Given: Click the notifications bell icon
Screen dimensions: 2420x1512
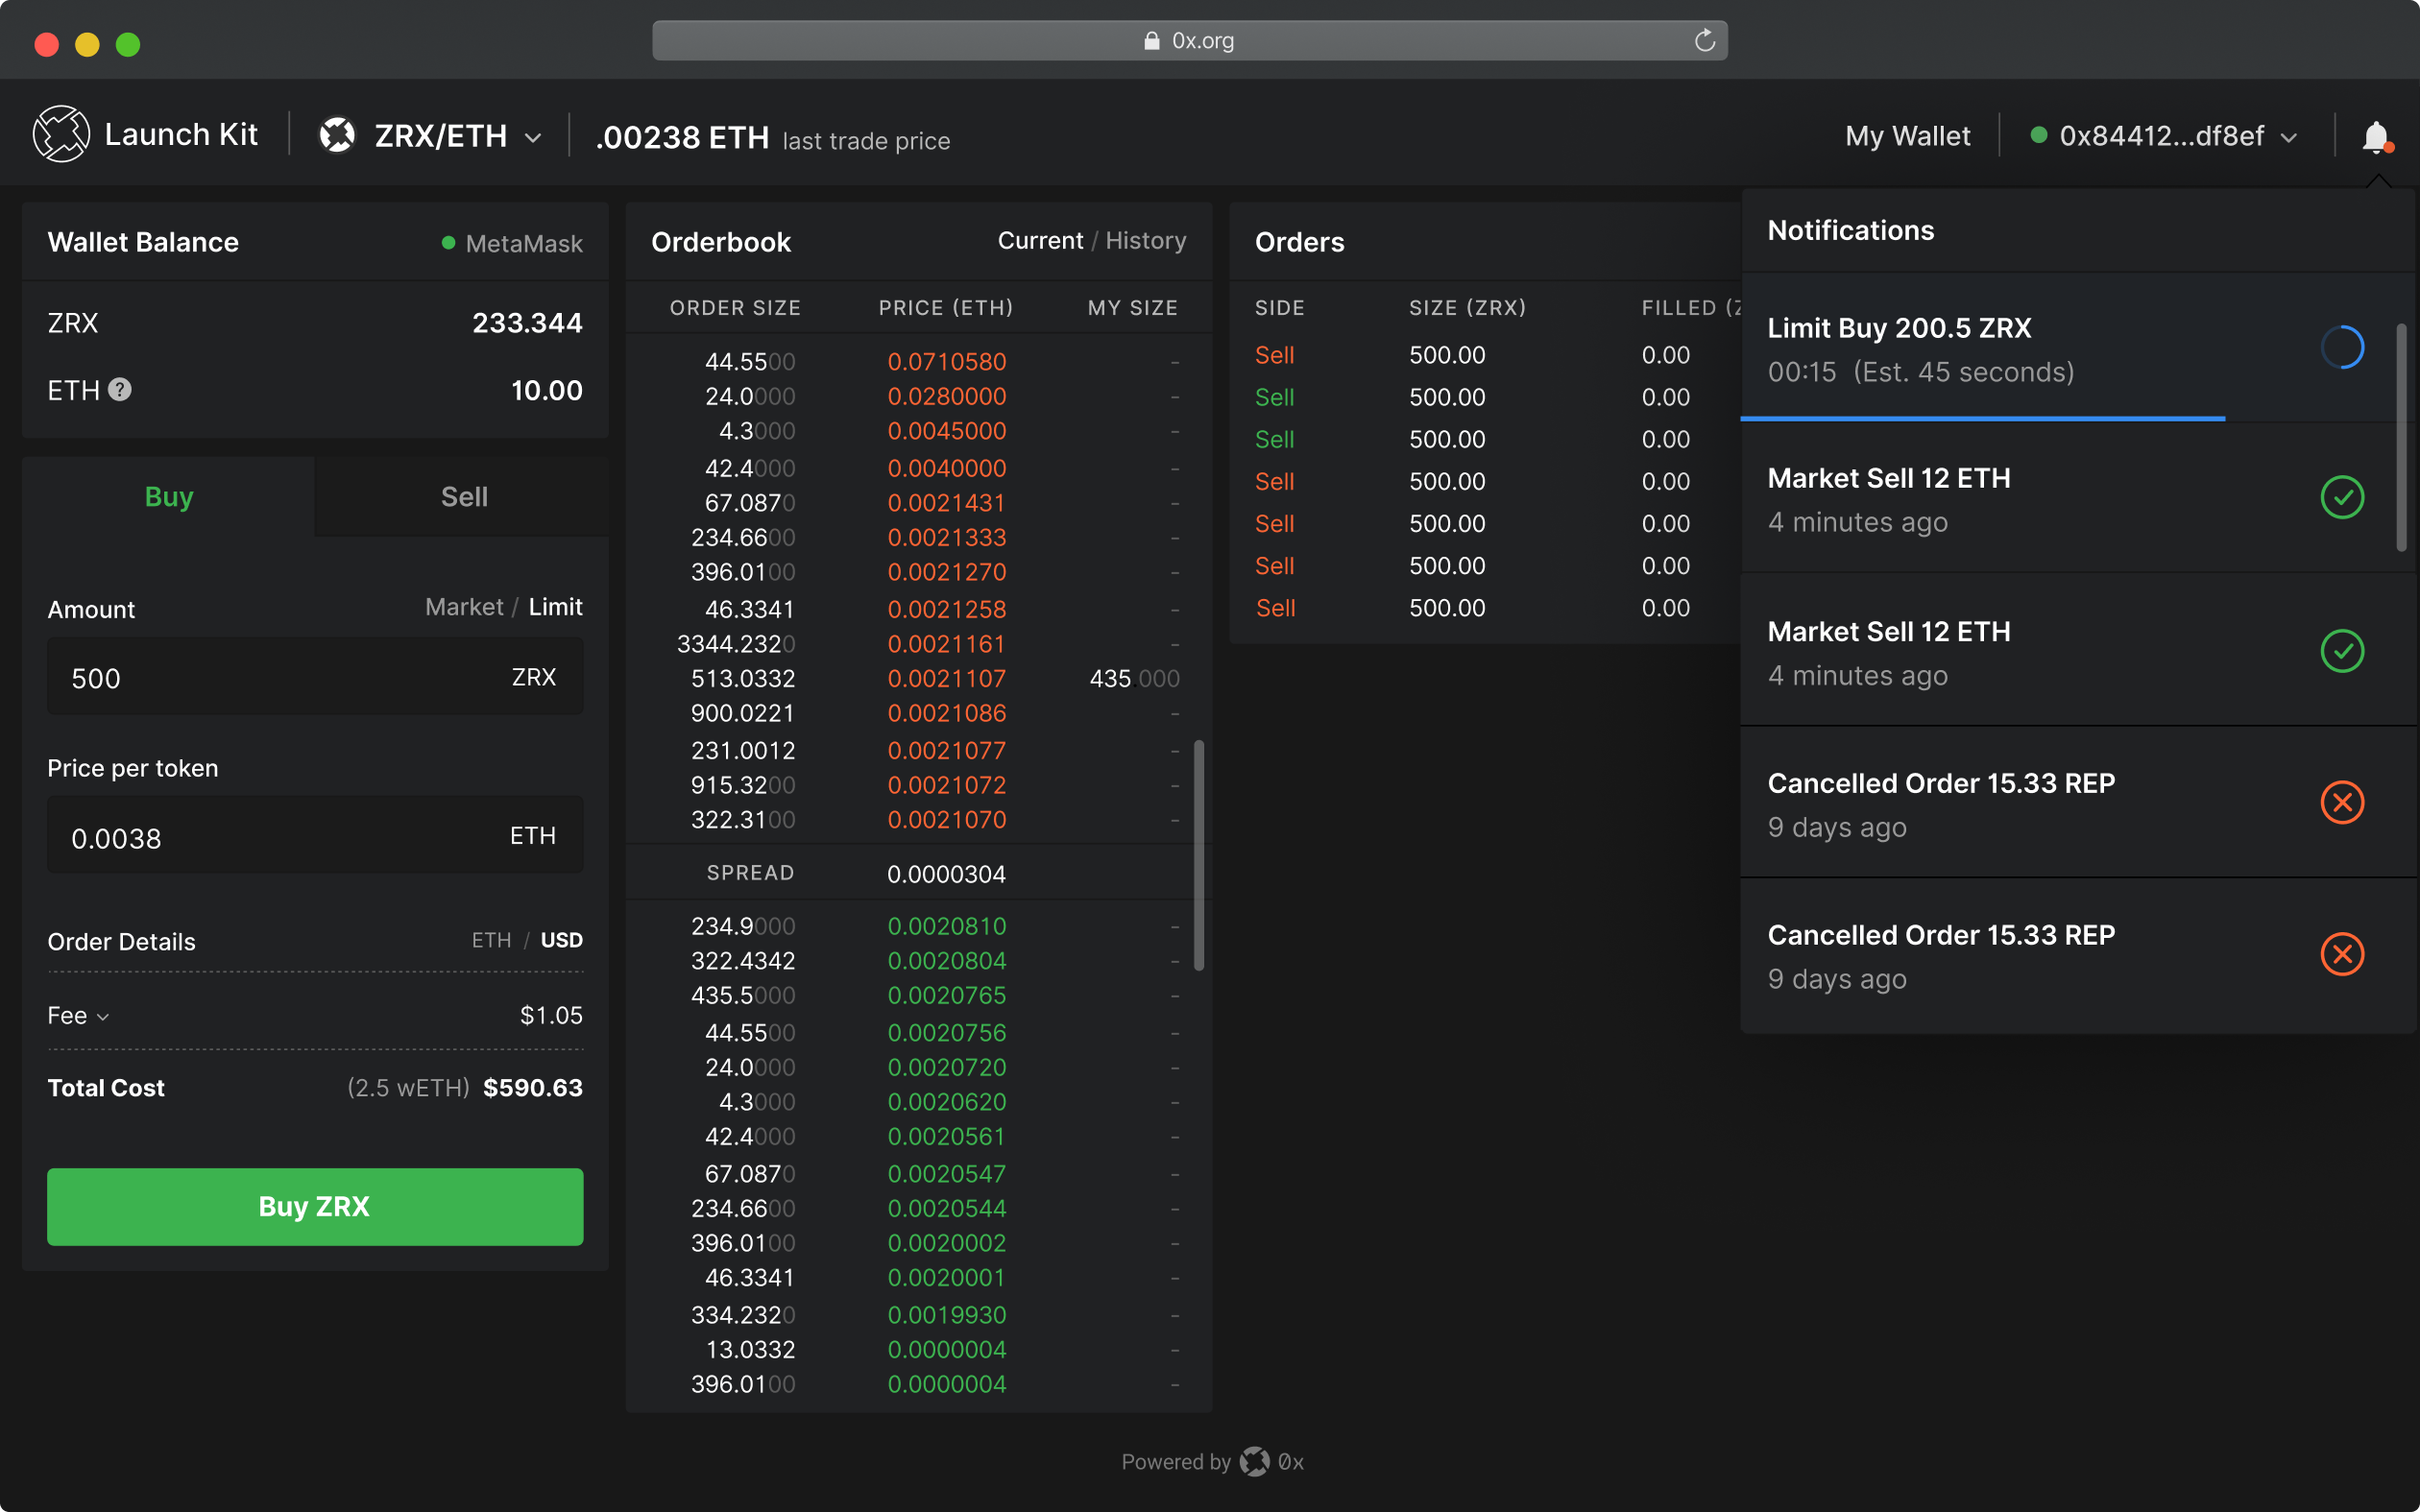Looking at the screenshot, I should [x=2376, y=136].
